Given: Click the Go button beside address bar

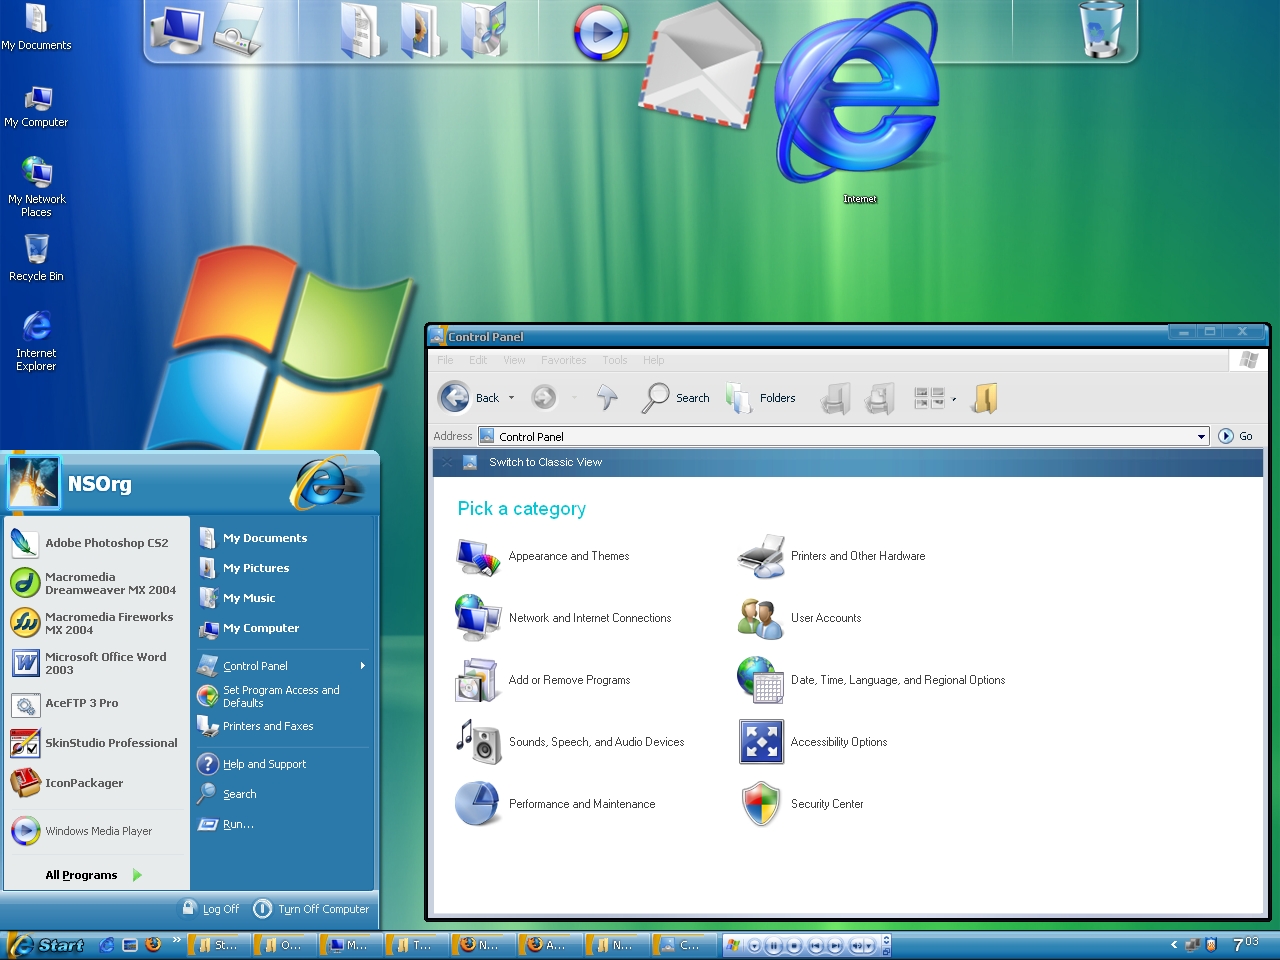Looking at the screenshot, I should point(1236,436).
